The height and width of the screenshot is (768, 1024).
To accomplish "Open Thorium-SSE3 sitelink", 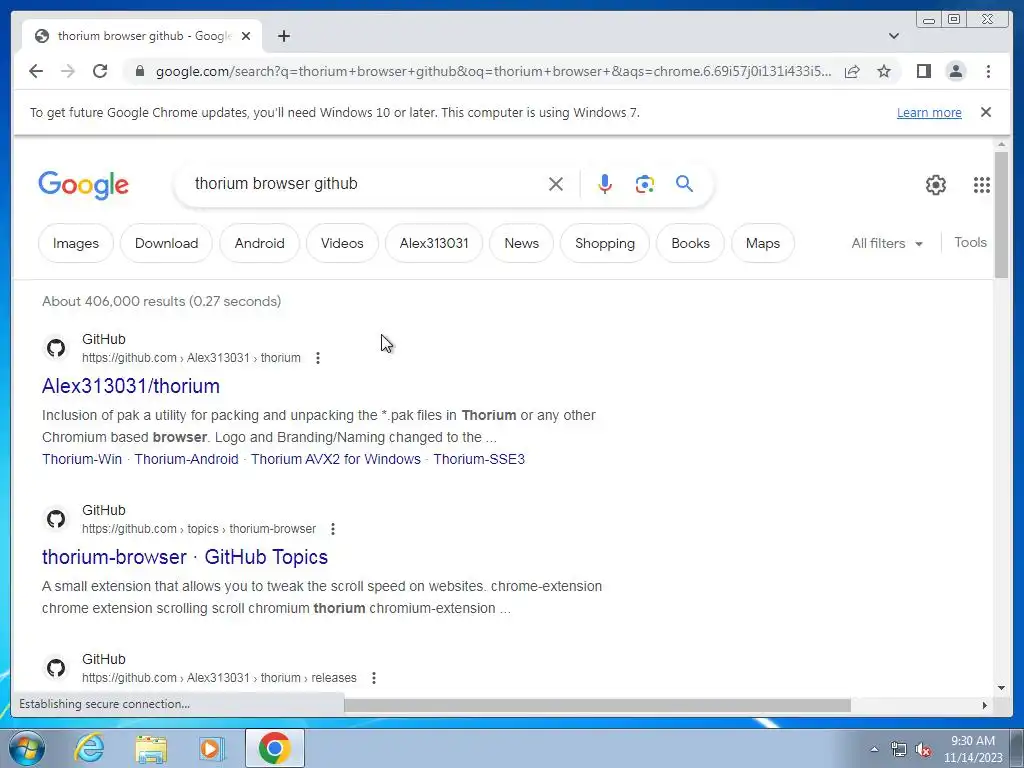I will coord(479,459).
